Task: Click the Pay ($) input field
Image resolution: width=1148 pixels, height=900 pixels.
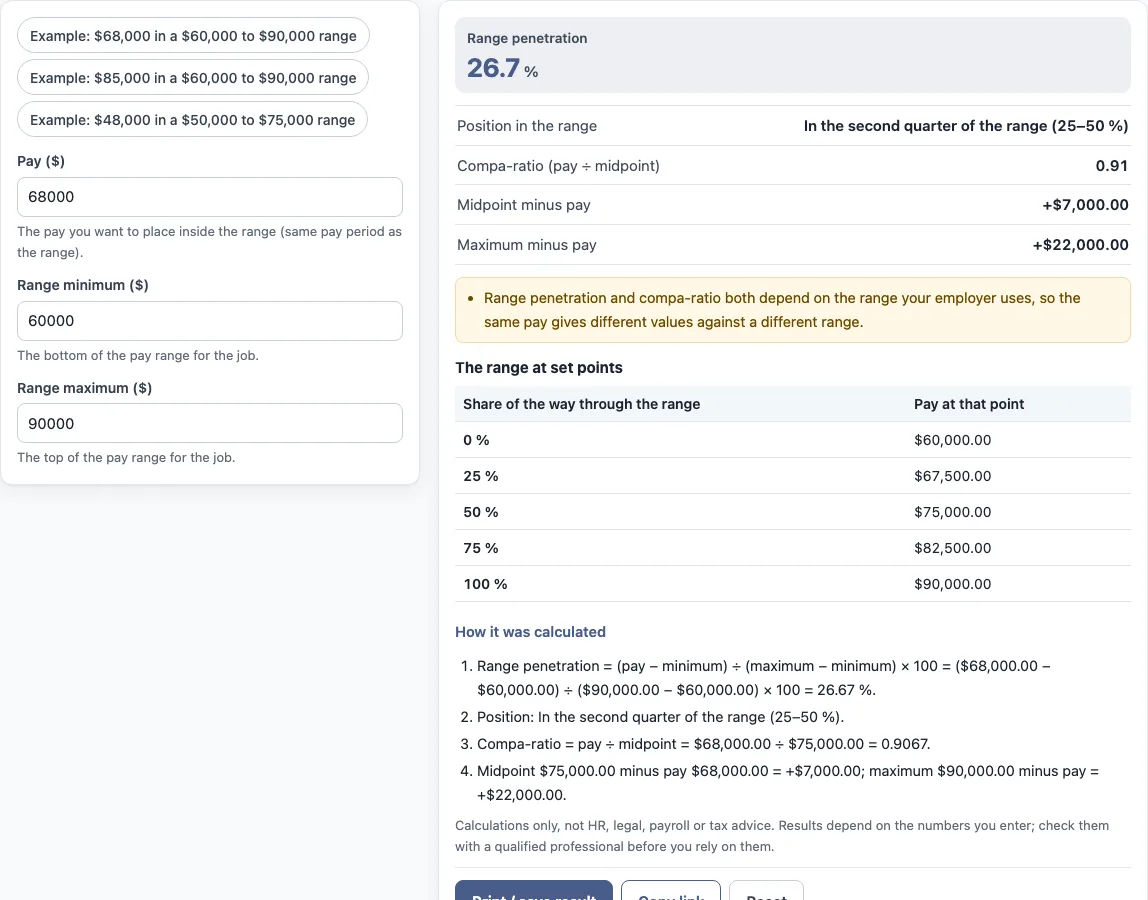Action: (x=210, y=197)
